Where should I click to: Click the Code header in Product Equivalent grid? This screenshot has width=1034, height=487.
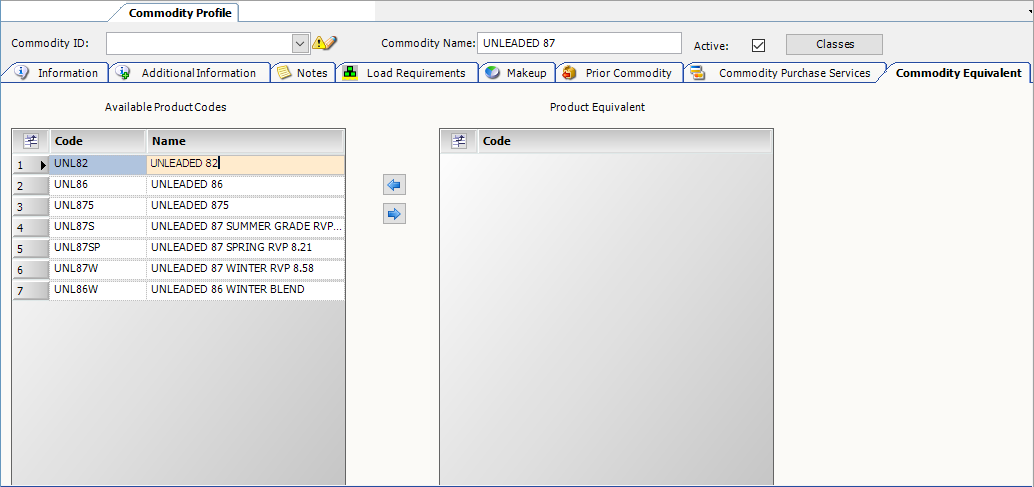coord(624,141)
